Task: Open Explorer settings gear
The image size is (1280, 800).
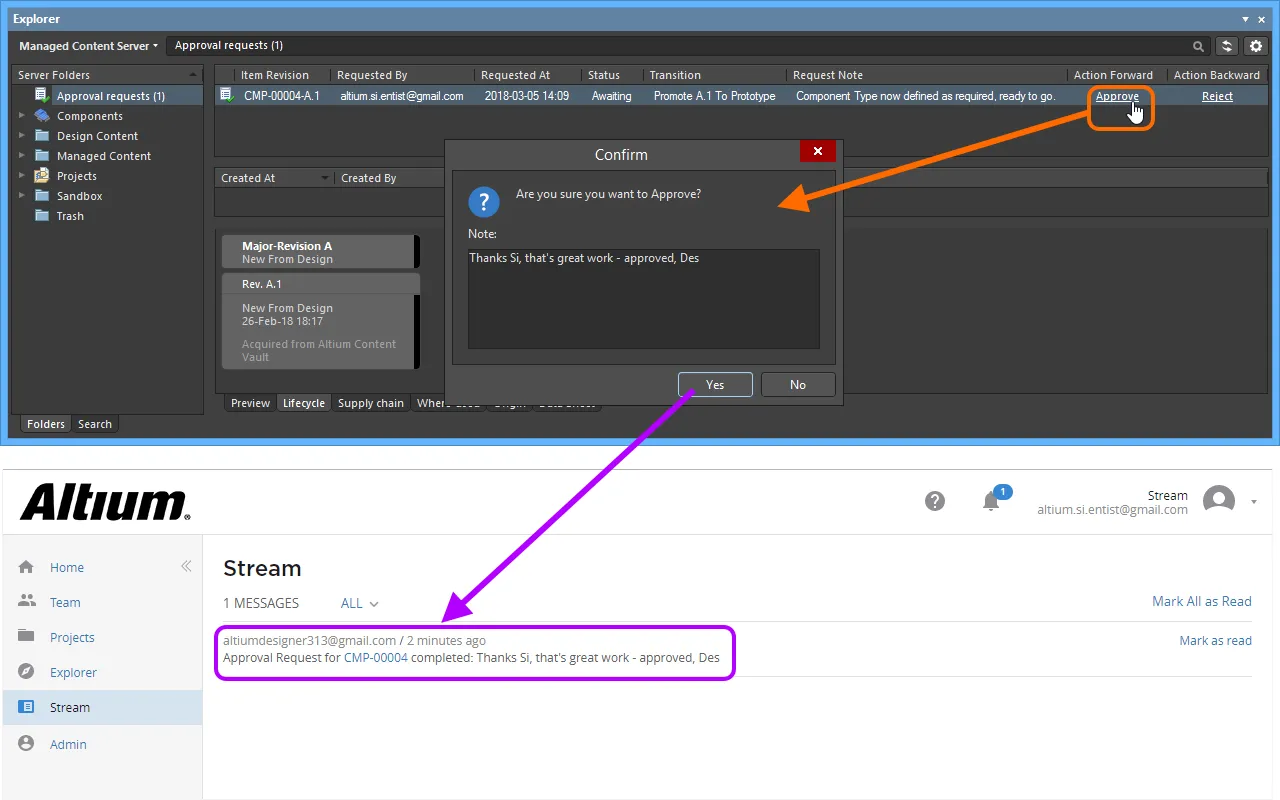Action: pos(1255,46)
